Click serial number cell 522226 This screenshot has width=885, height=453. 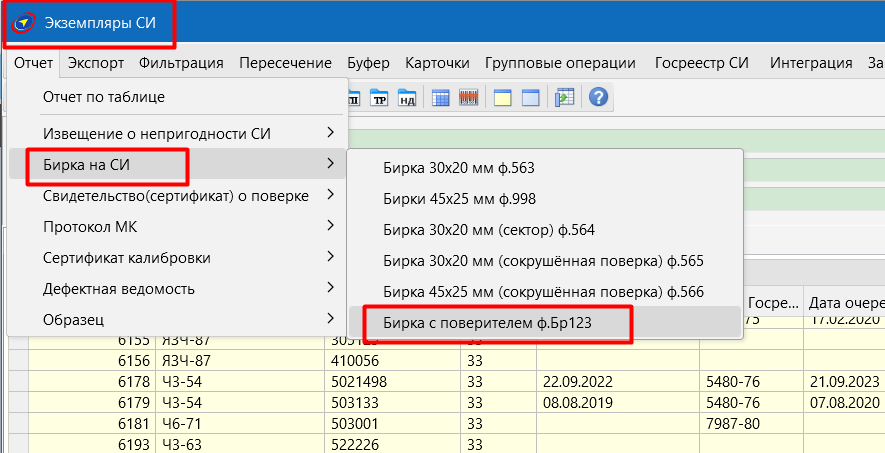(x=393, y=445)
